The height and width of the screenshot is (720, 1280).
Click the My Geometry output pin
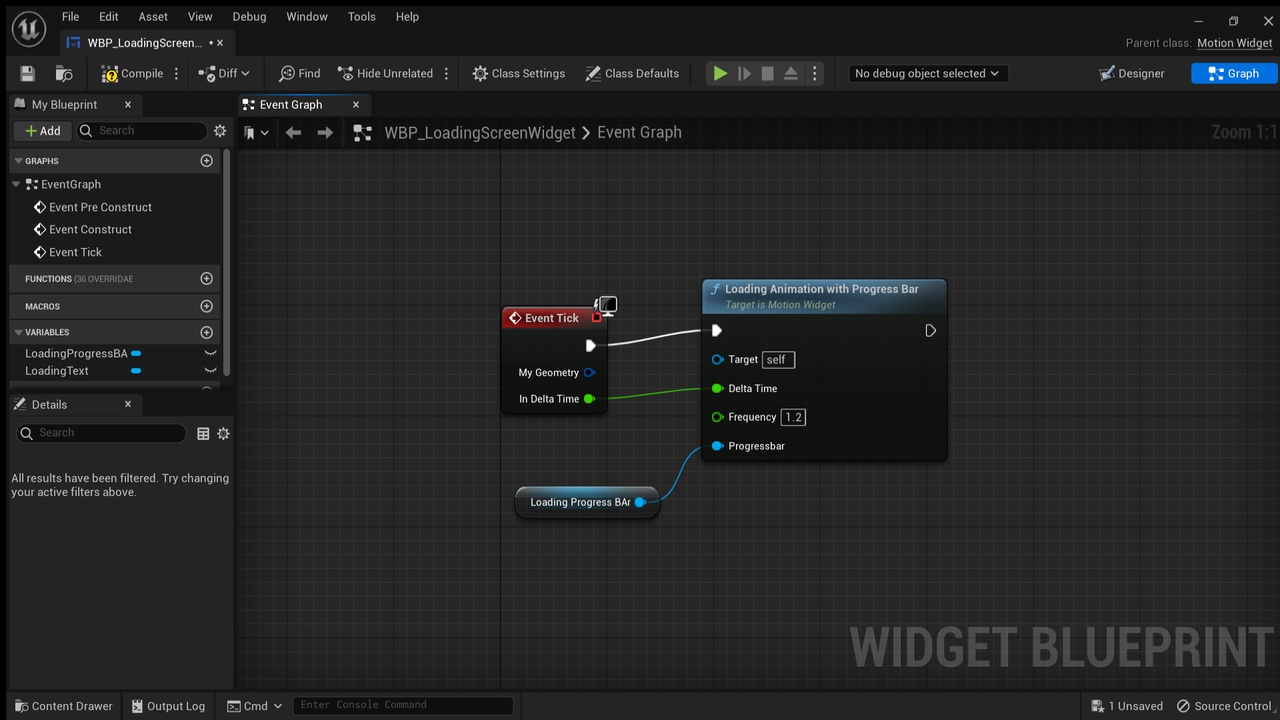(x=590, y=372)
